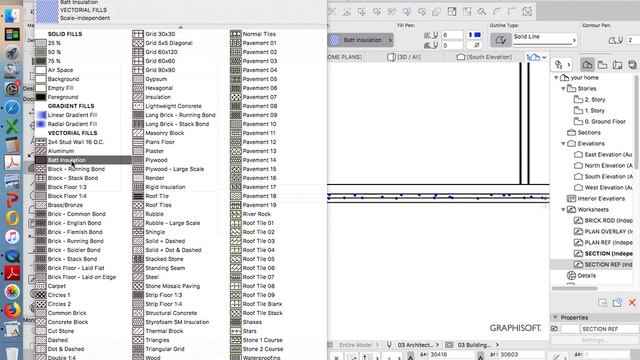640x360 pixels.
Task: Select the Normal Tiles fill
Action: coord(259,34)
